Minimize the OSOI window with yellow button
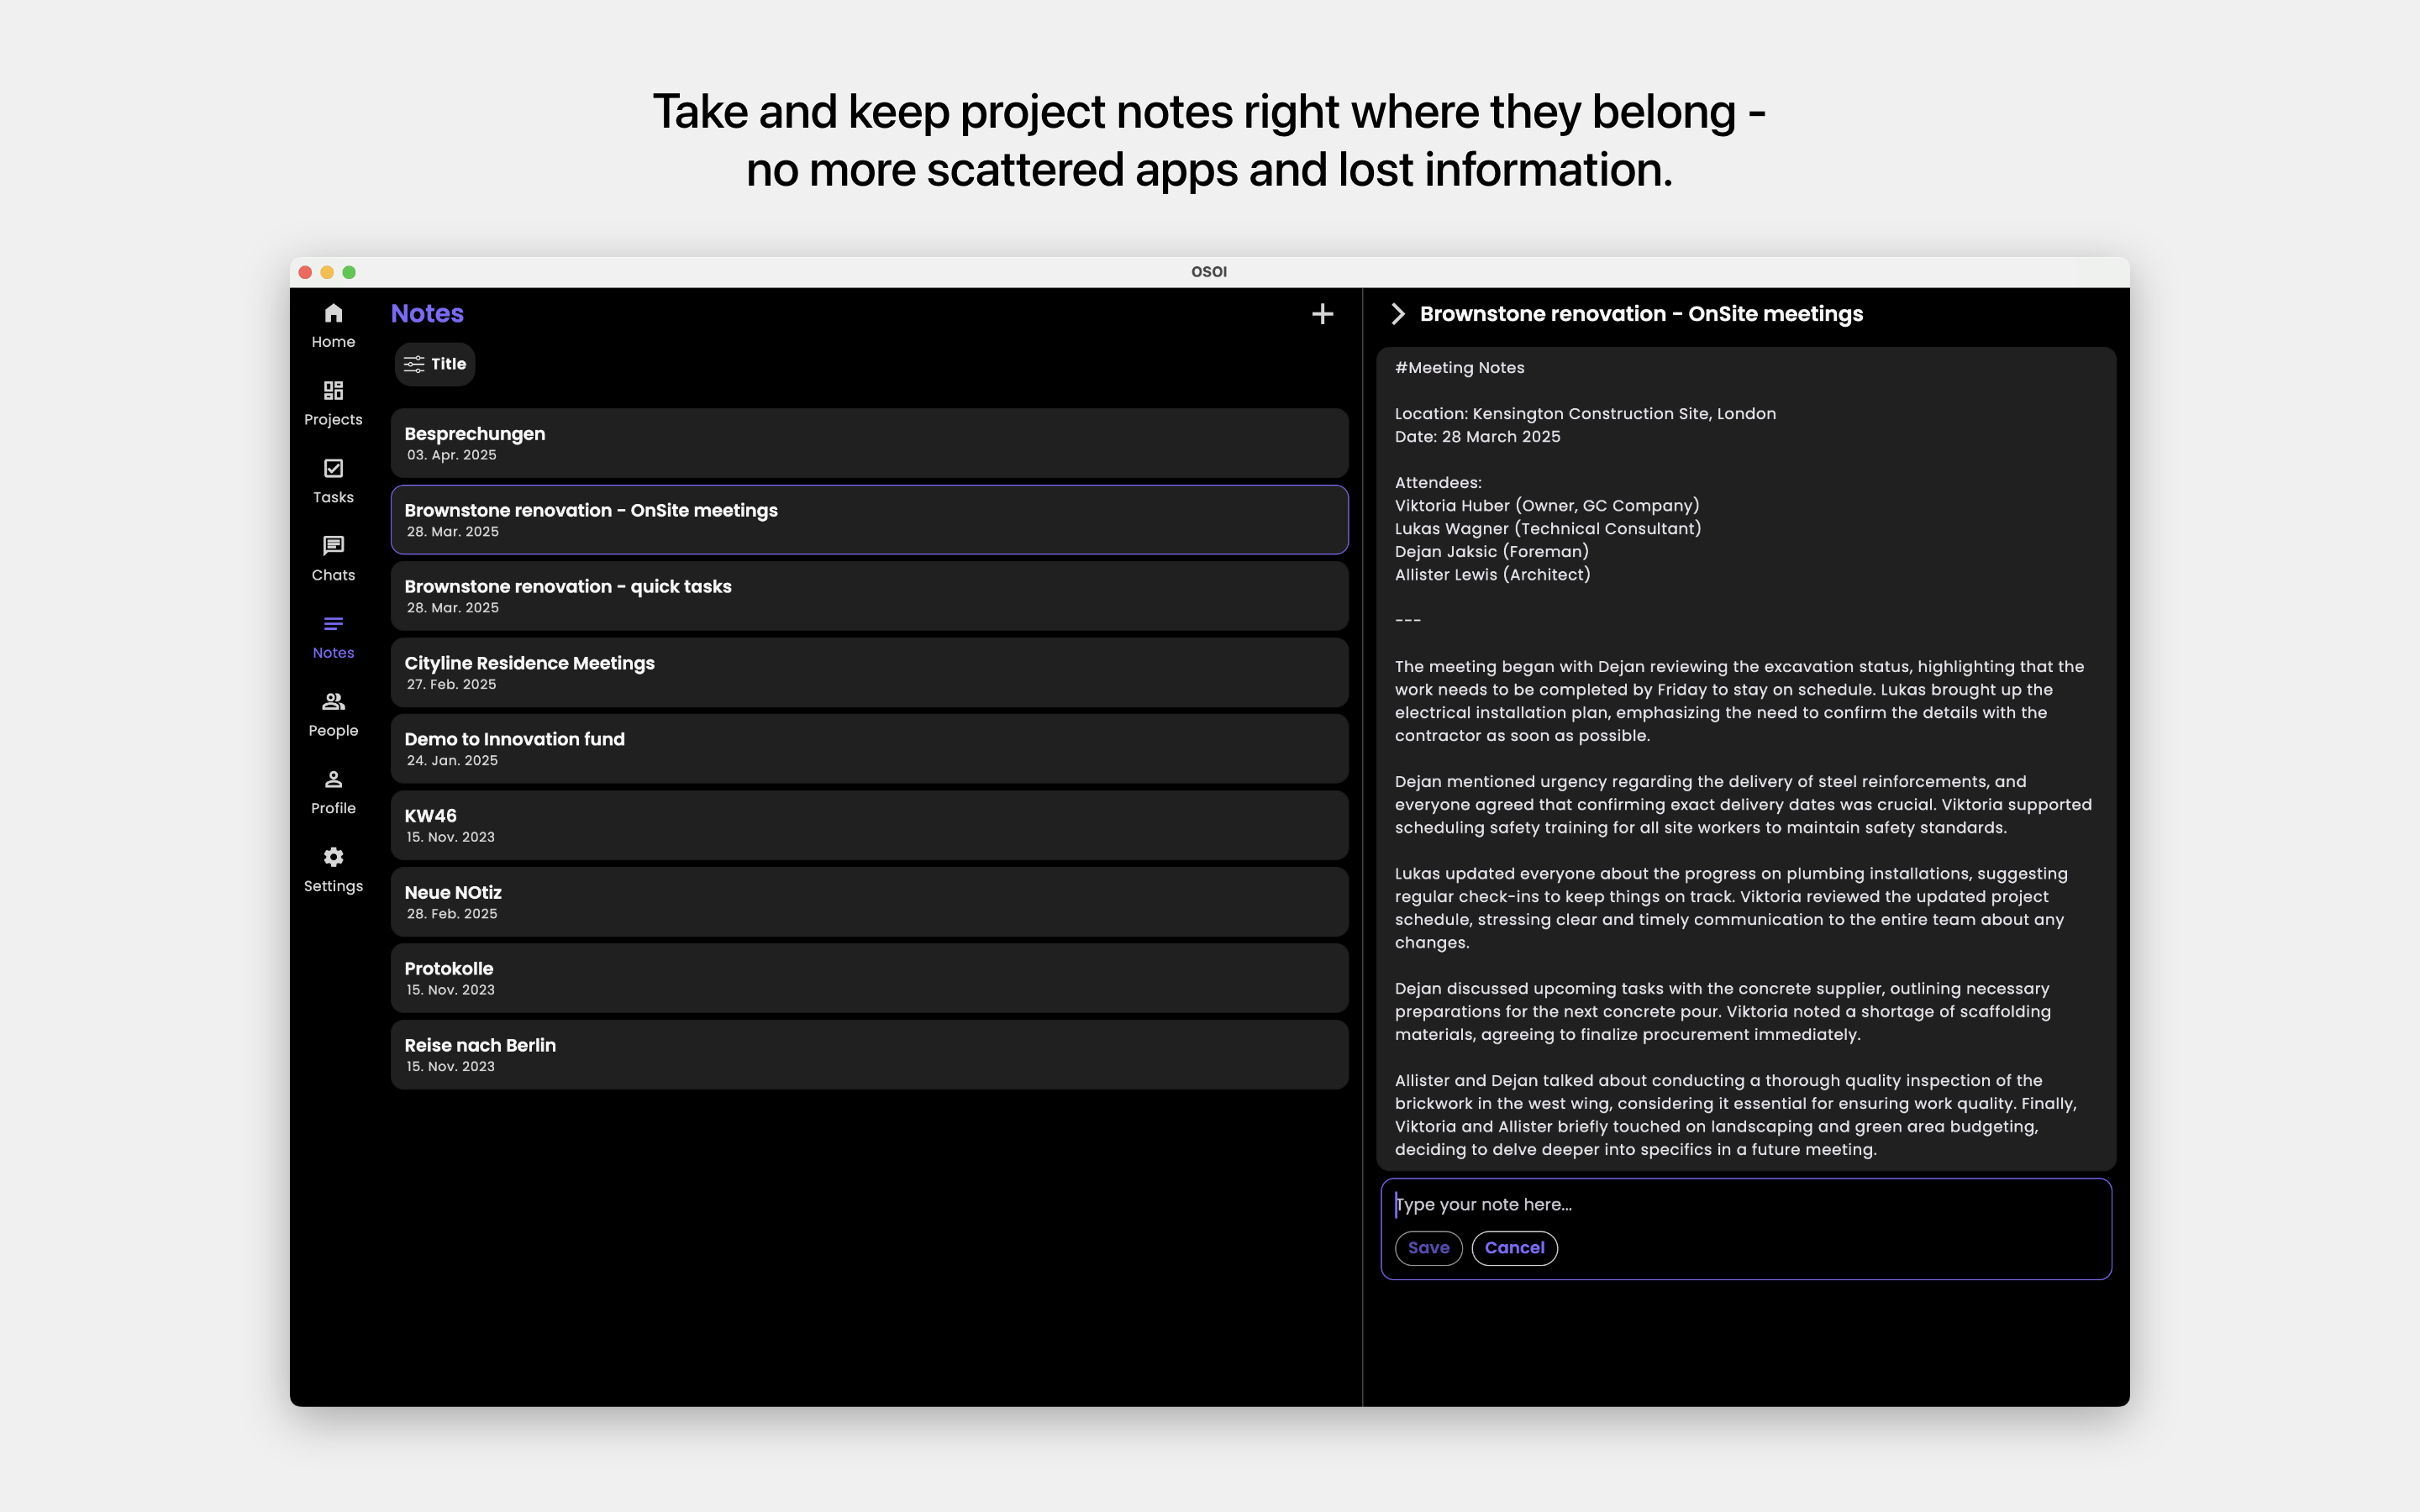This screenshot has height=1512, width=2420. tap(327, 272)
